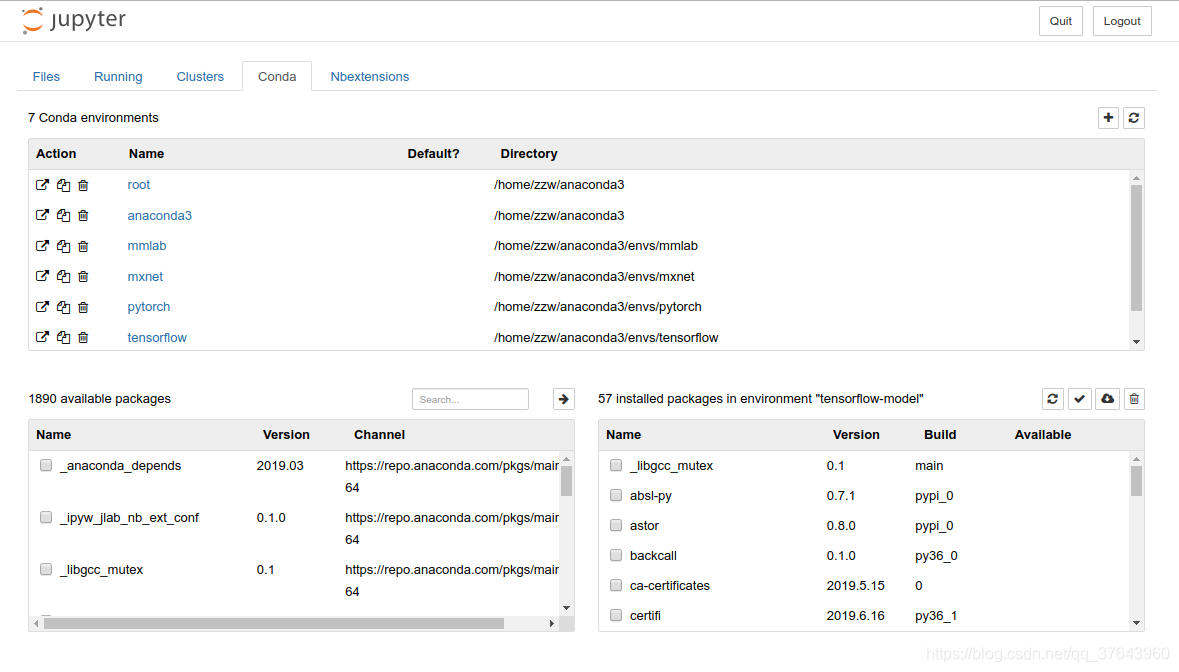Export the mxnet environment icon

coord(42,276)
